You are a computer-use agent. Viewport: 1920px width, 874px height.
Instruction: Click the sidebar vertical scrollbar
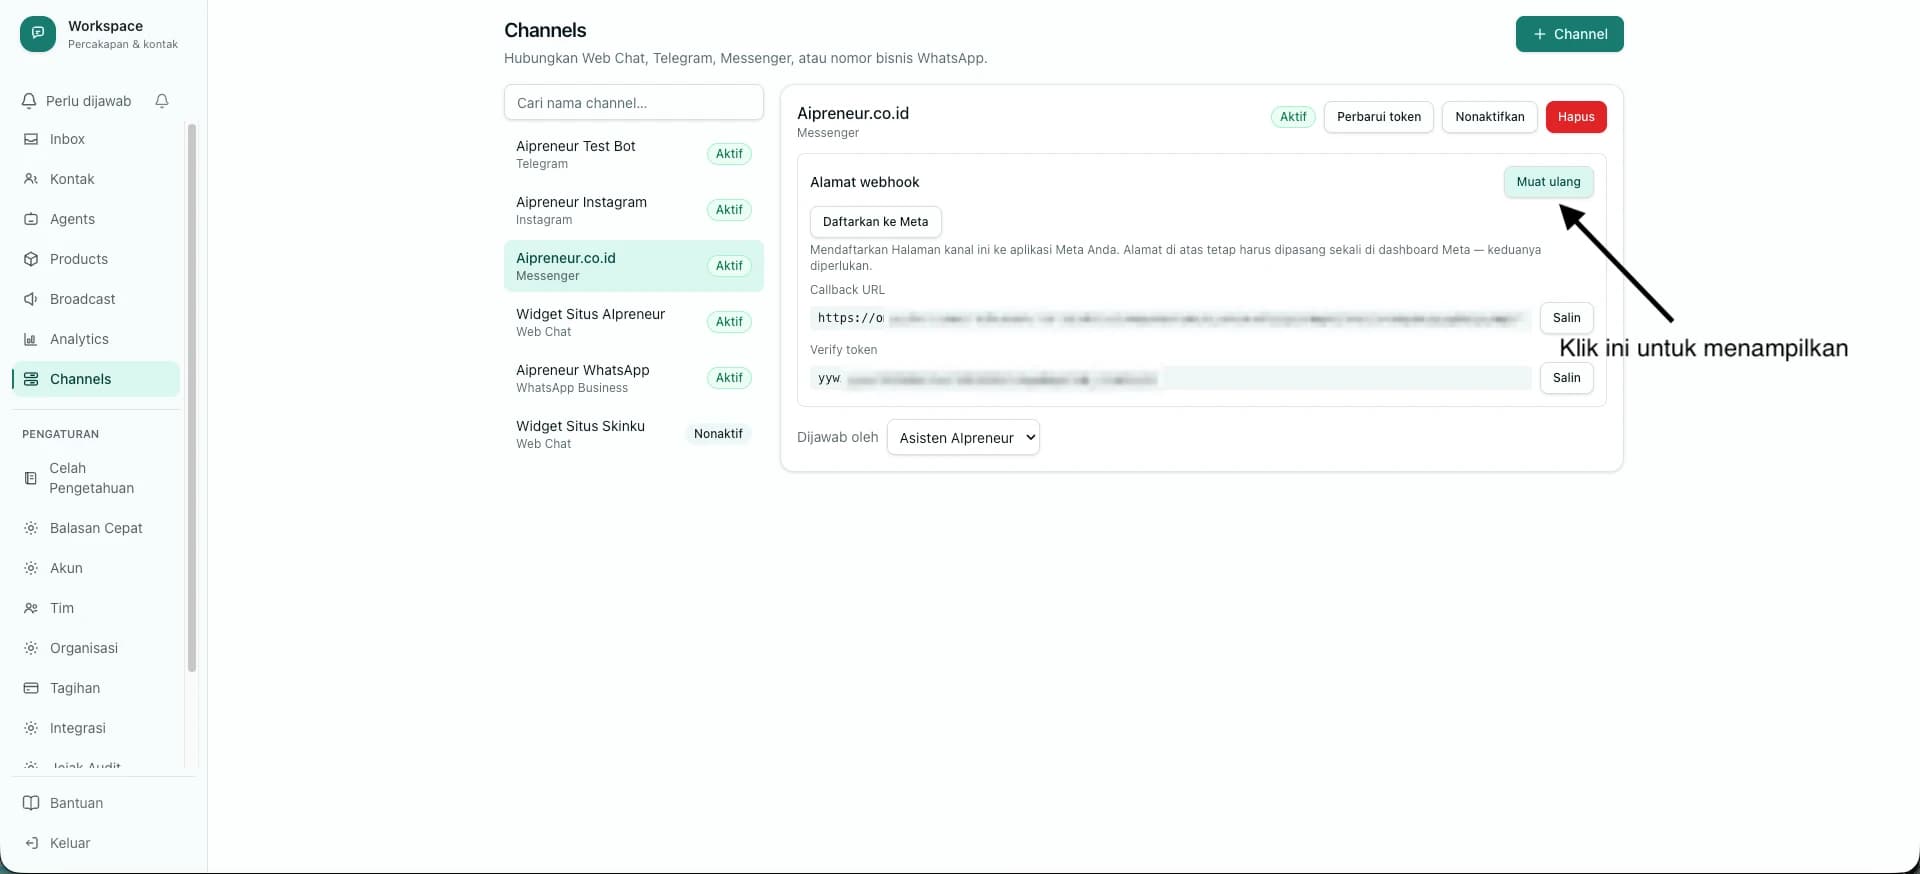192,398
